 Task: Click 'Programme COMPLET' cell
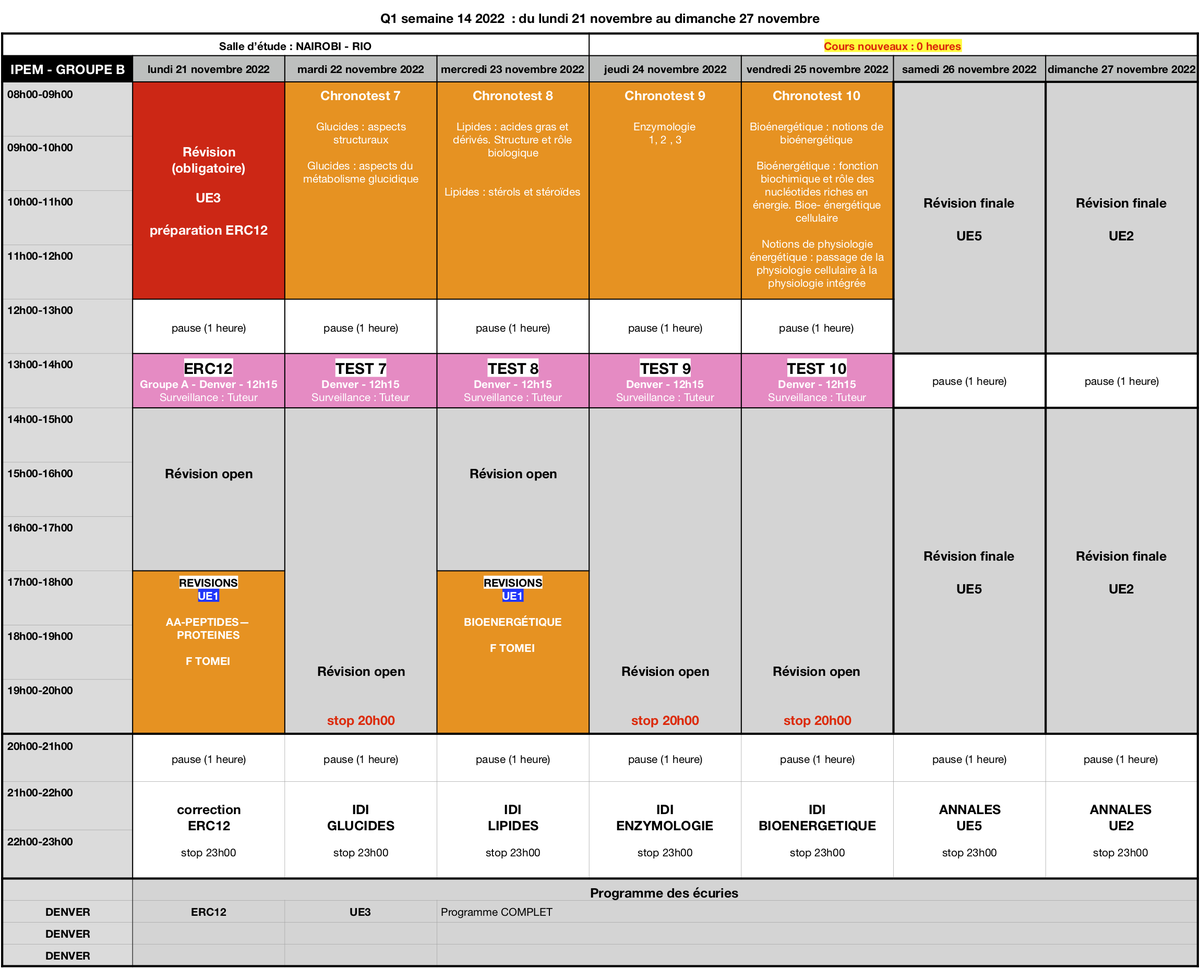tap(816, 912)
